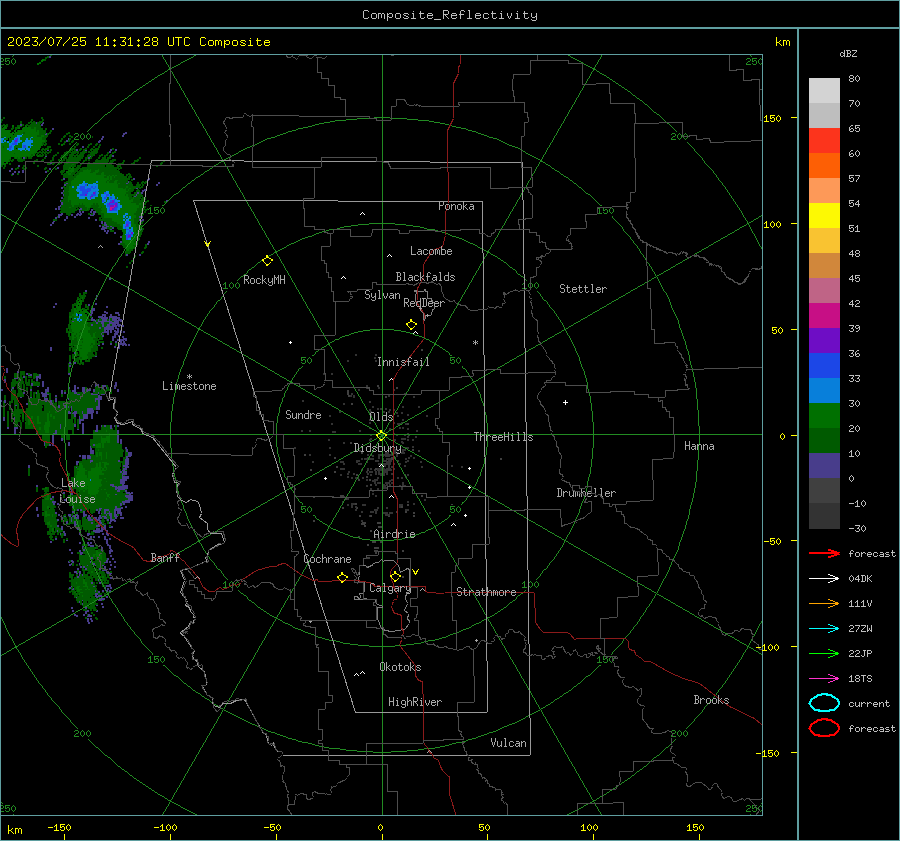Click the Okotoks town label

tap(400, 667)
